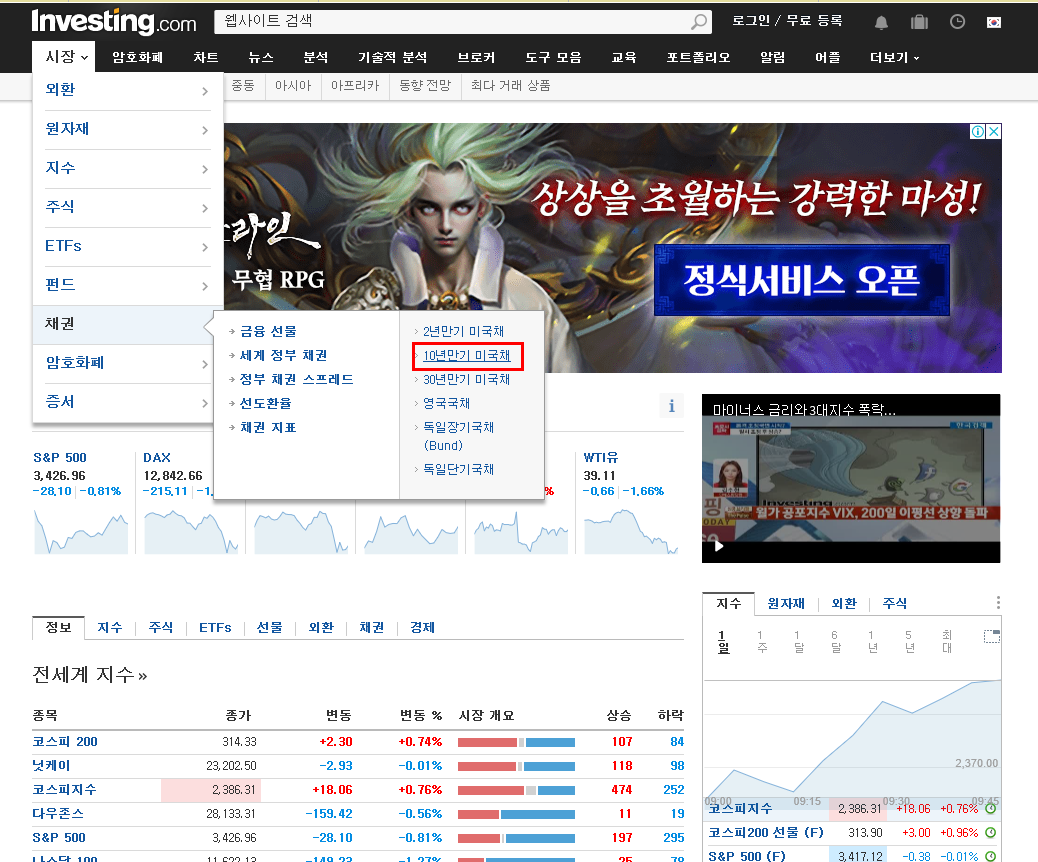Click the 30년만기 미국채 link

point(467,379)
